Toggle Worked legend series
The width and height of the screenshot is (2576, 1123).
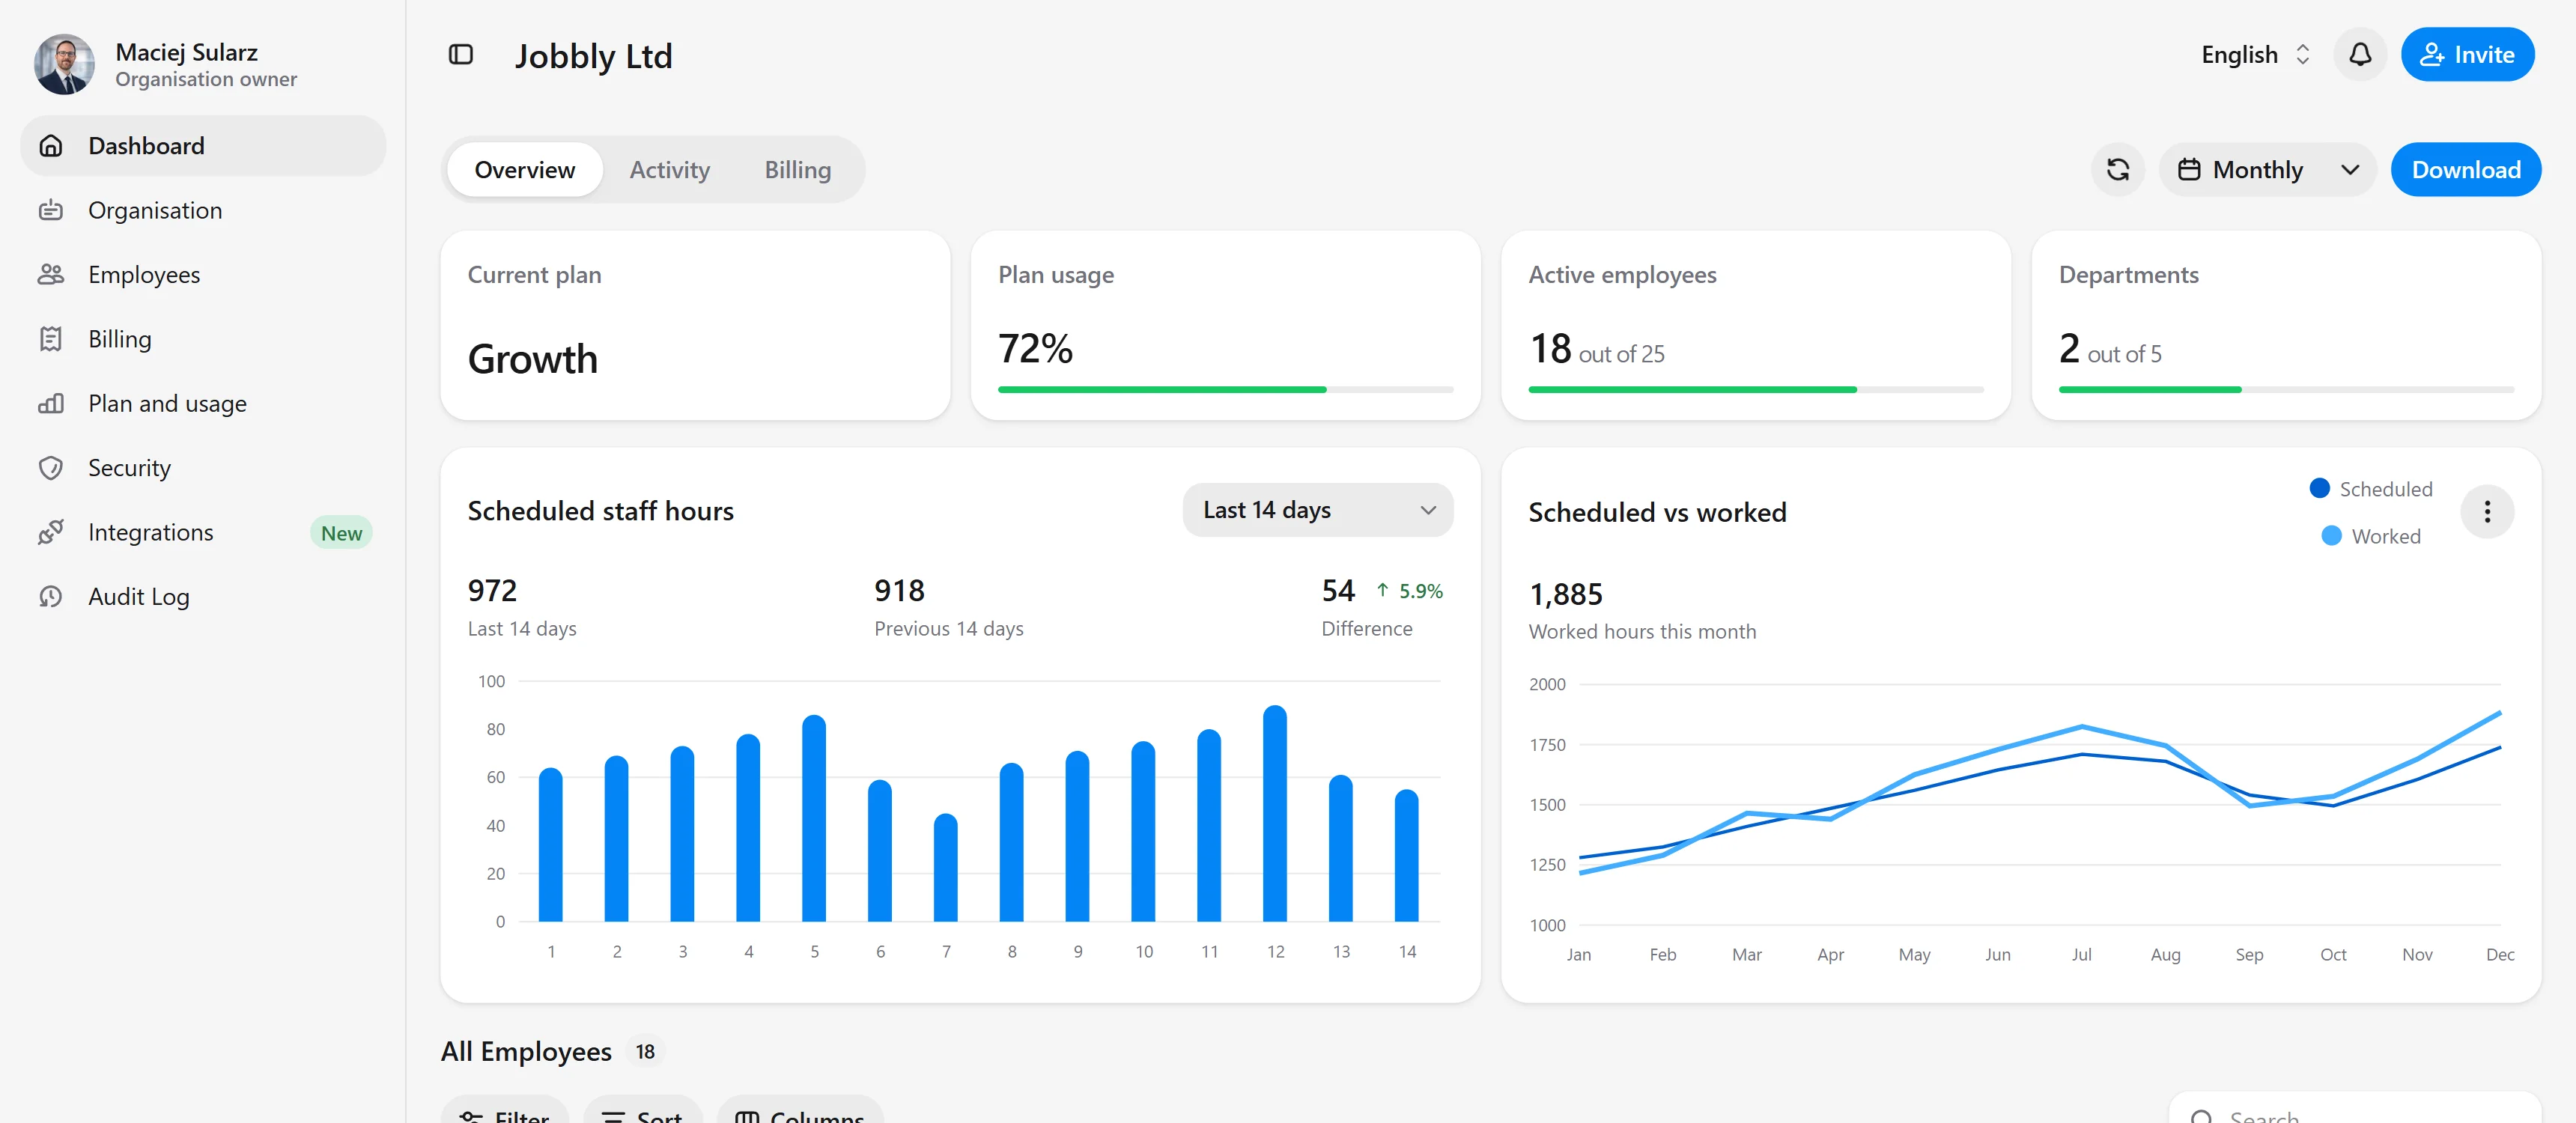tap(2370, 536)
